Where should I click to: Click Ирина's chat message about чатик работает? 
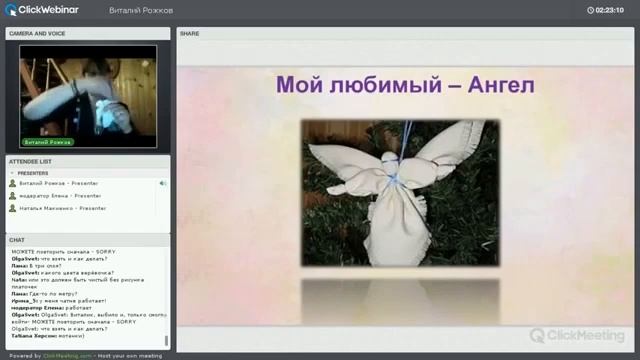tap(59, 301)
